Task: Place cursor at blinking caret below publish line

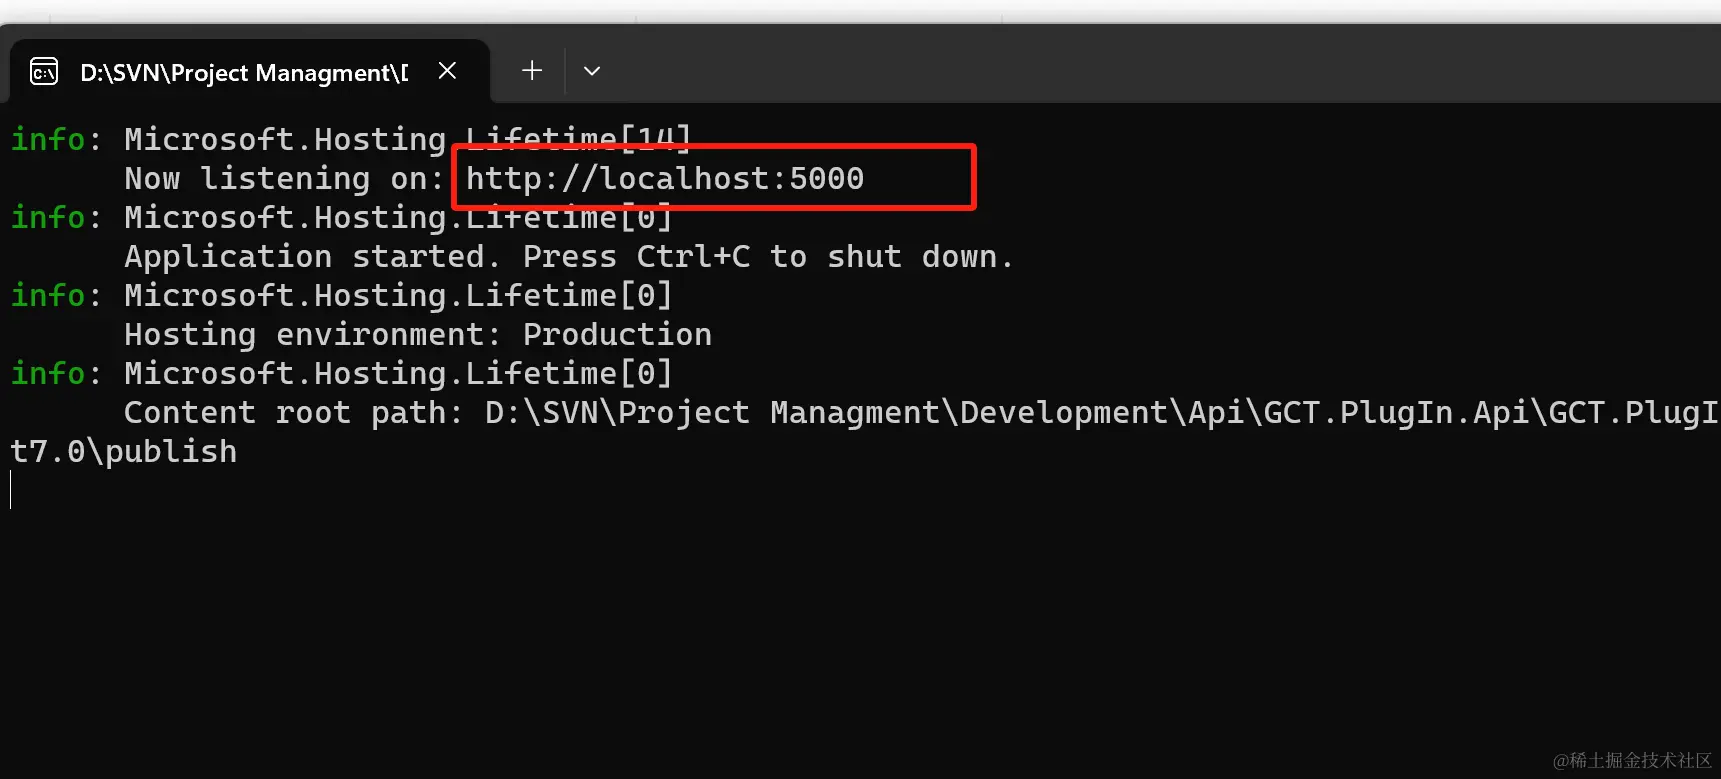Action: coord(11,490)
